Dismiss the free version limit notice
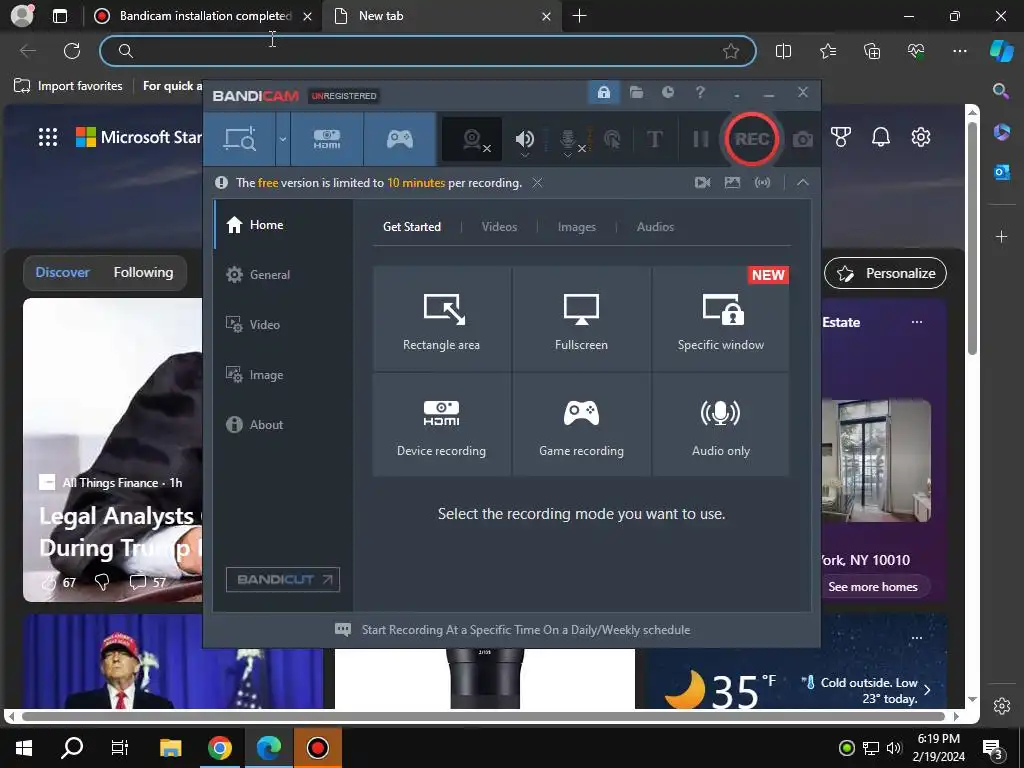Viewport: 1024px width, 768px height. [537, 183]
